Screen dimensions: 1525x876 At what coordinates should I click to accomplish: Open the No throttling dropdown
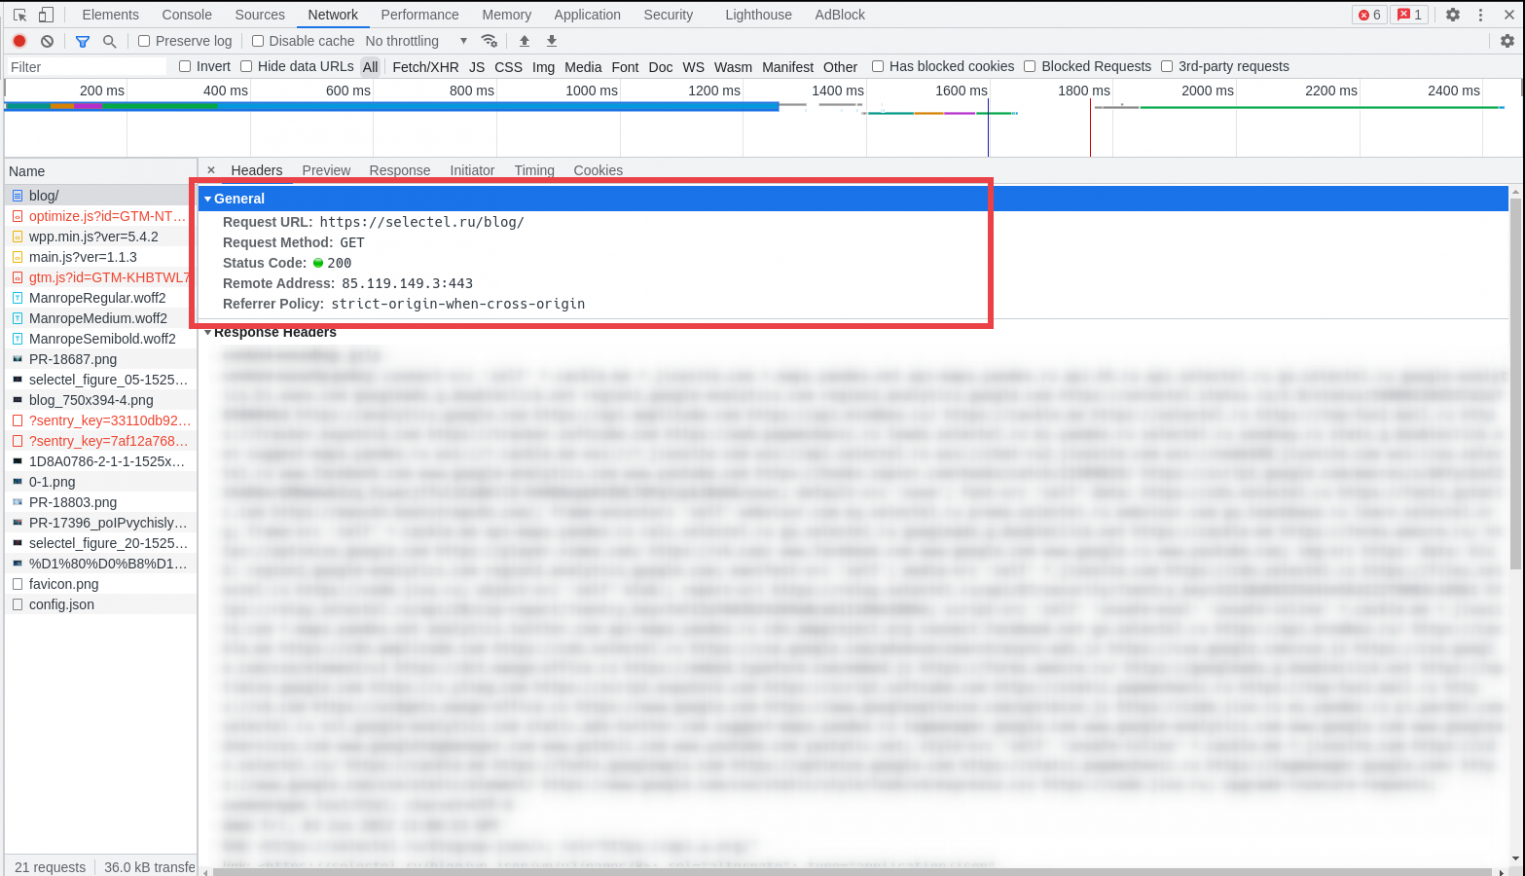tap(415, 41)
